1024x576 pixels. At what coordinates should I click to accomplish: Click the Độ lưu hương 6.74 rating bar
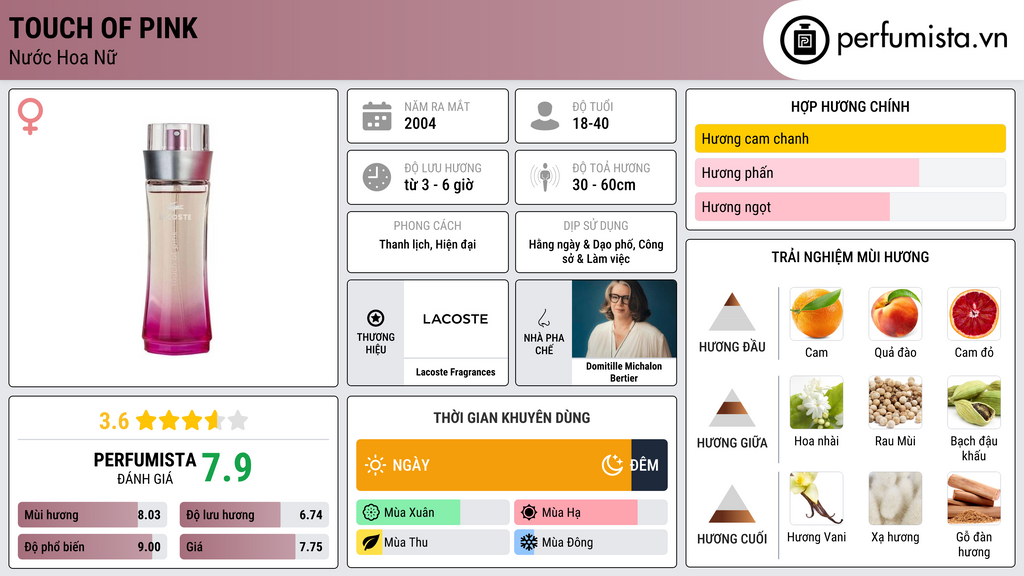tap(254, 515)
